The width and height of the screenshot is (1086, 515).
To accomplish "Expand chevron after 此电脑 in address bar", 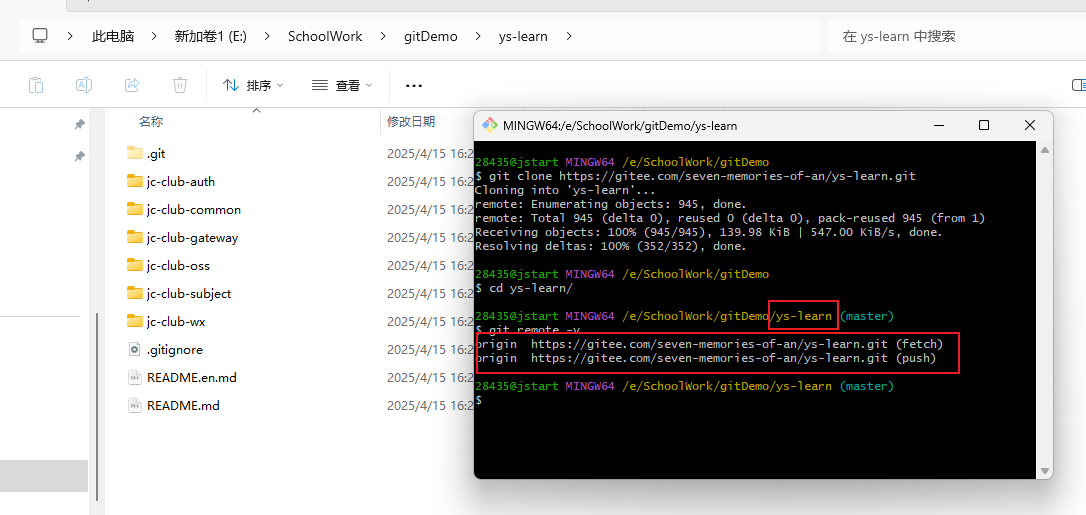I will tap(154, 36).
